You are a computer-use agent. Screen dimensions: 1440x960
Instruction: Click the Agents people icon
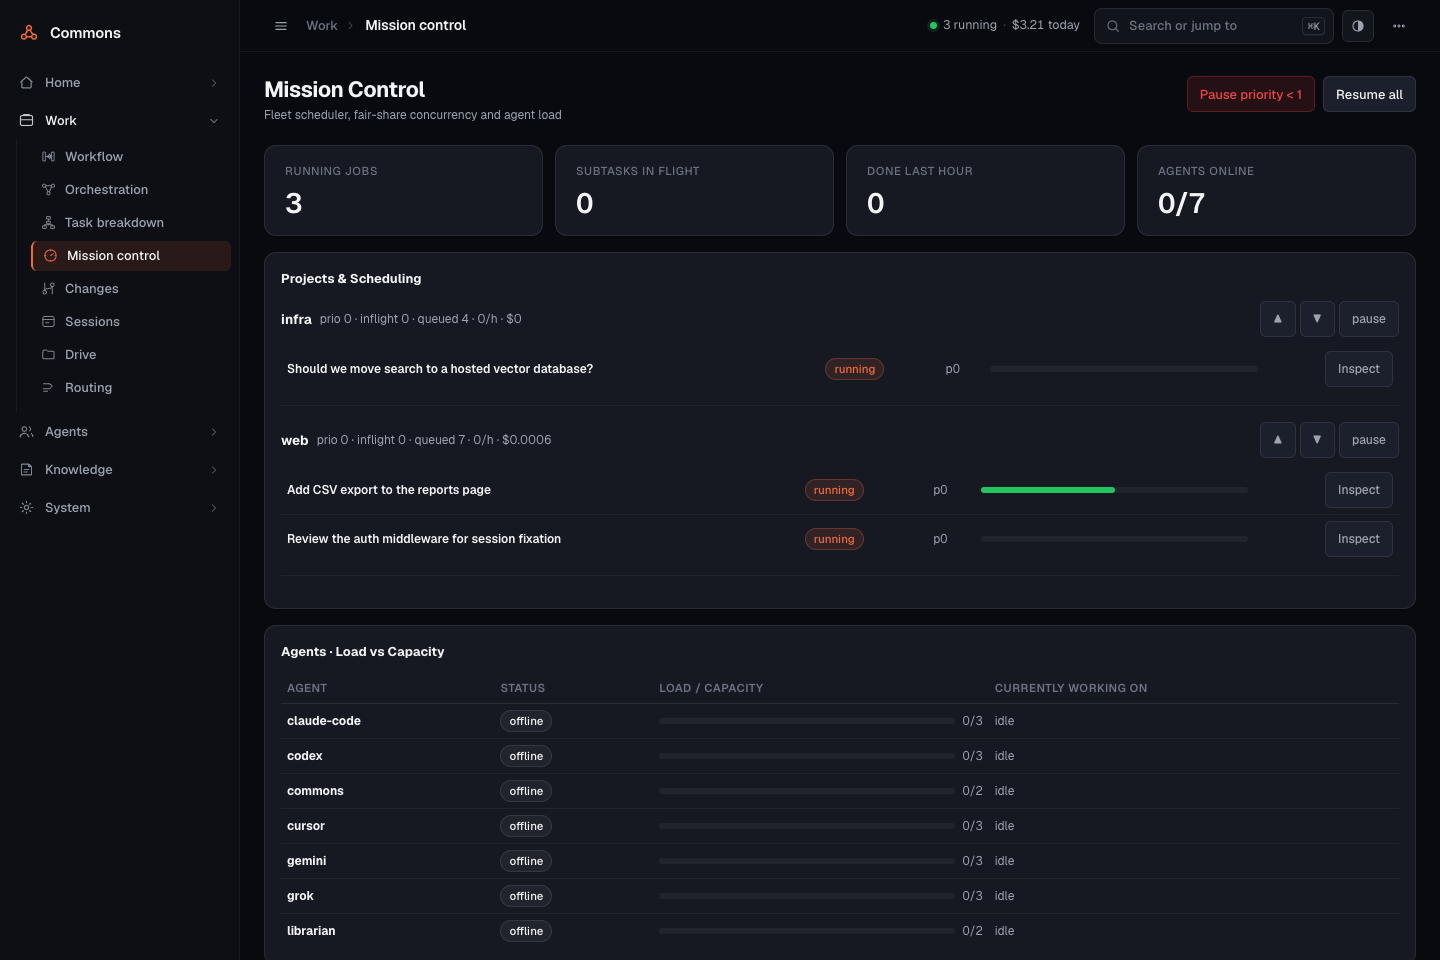tap(27, 432)
